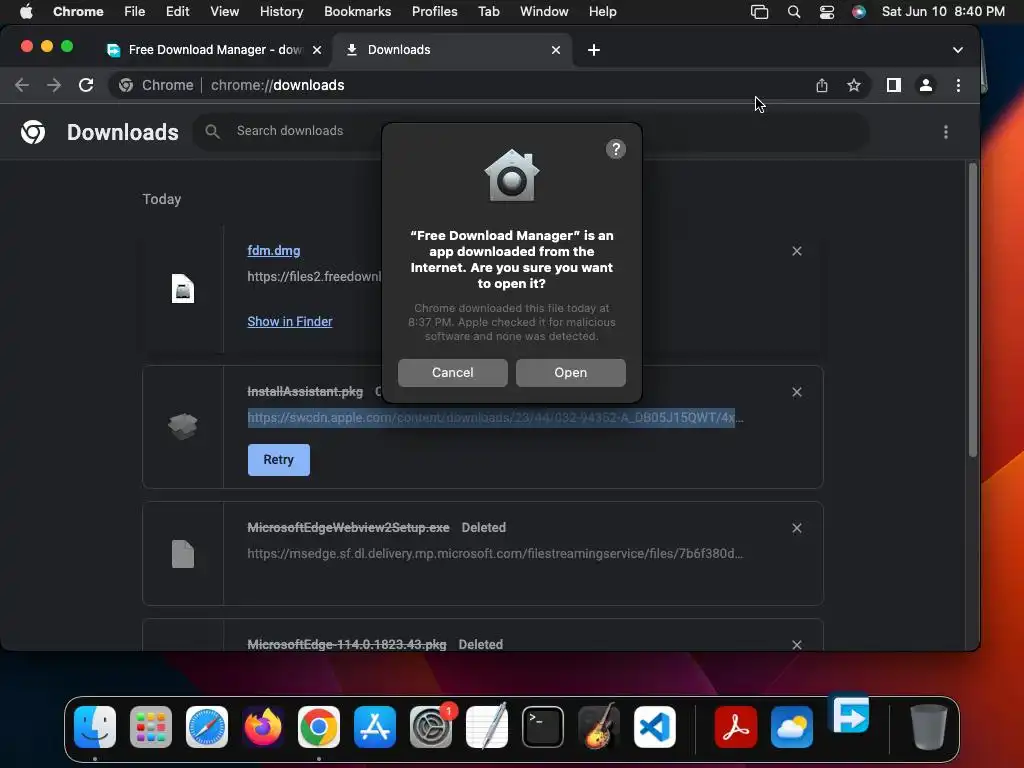Remove InstallAssistant.pkg from the list
This screenshot has height=768, width=1024.
[x=796, y=392]
